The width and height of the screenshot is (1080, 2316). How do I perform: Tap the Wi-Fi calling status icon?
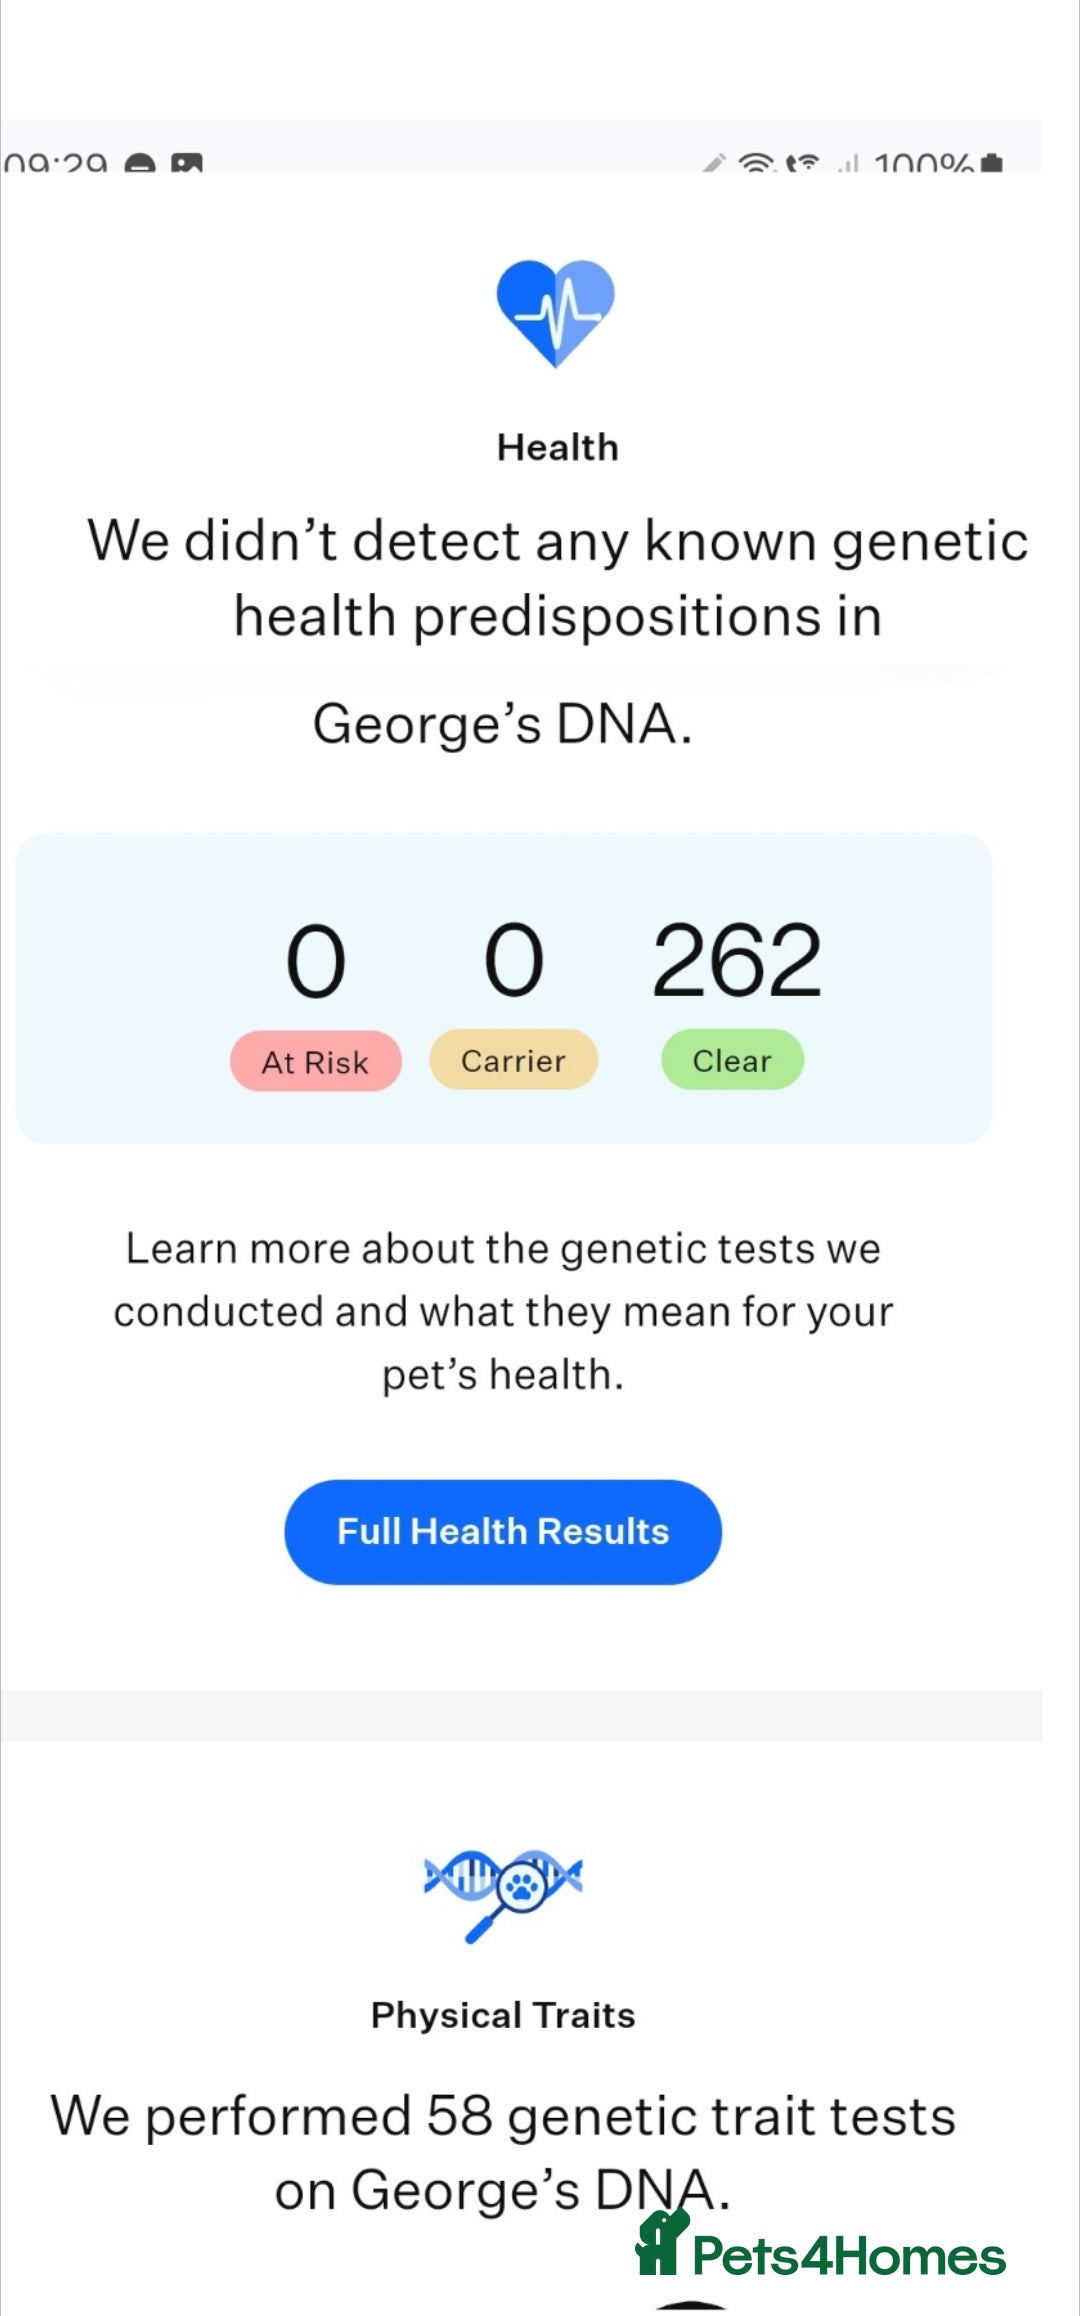coord(803,162)
